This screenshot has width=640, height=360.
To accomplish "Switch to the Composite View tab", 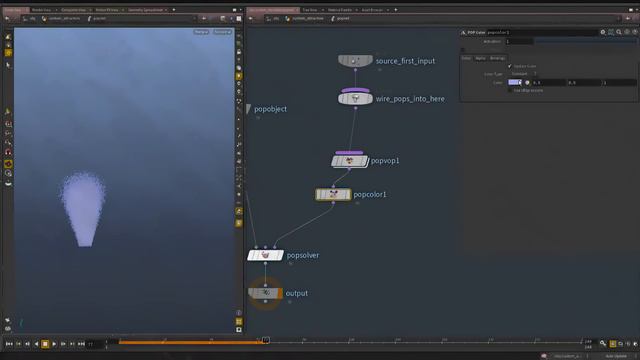I will 73,10.
